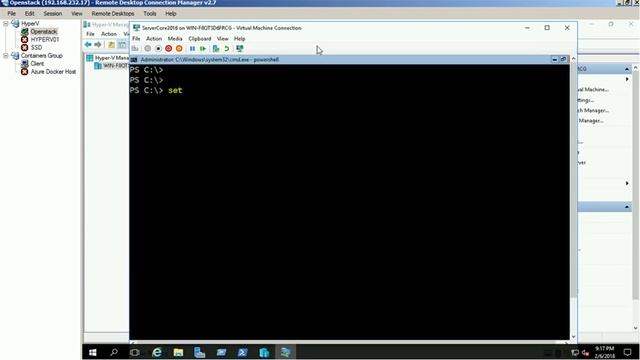Open the Remote Desktops menu

coord(113,13)
